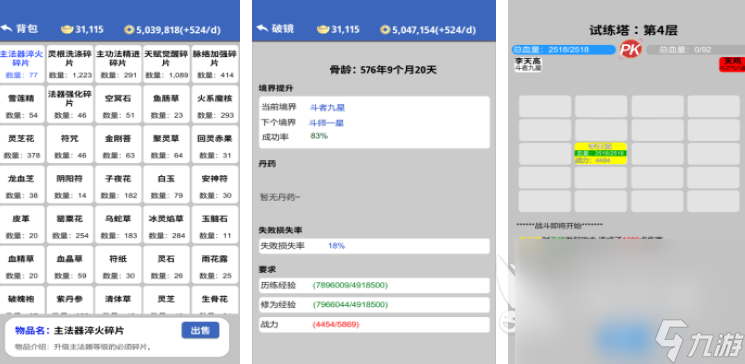Select the 白玉 item card
Viewport: 745px width, 364px height.
coord(166,184)
